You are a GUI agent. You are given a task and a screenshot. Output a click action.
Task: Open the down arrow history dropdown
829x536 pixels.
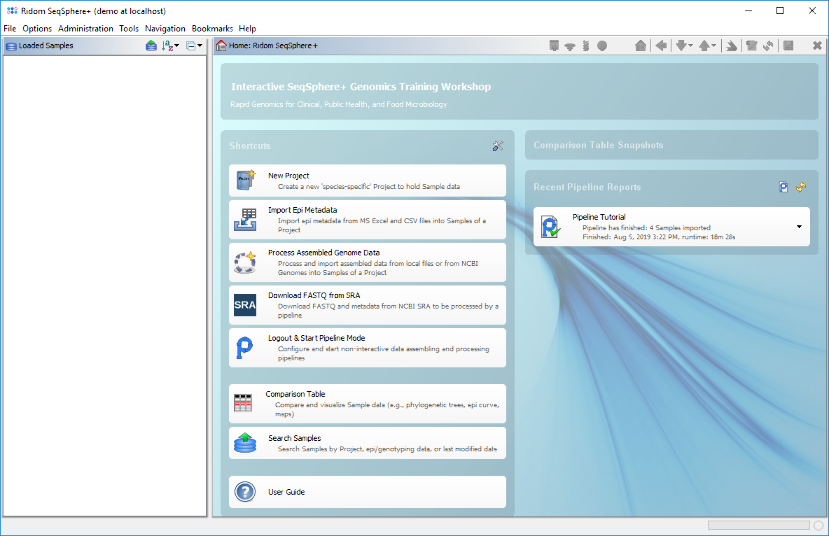690,46
